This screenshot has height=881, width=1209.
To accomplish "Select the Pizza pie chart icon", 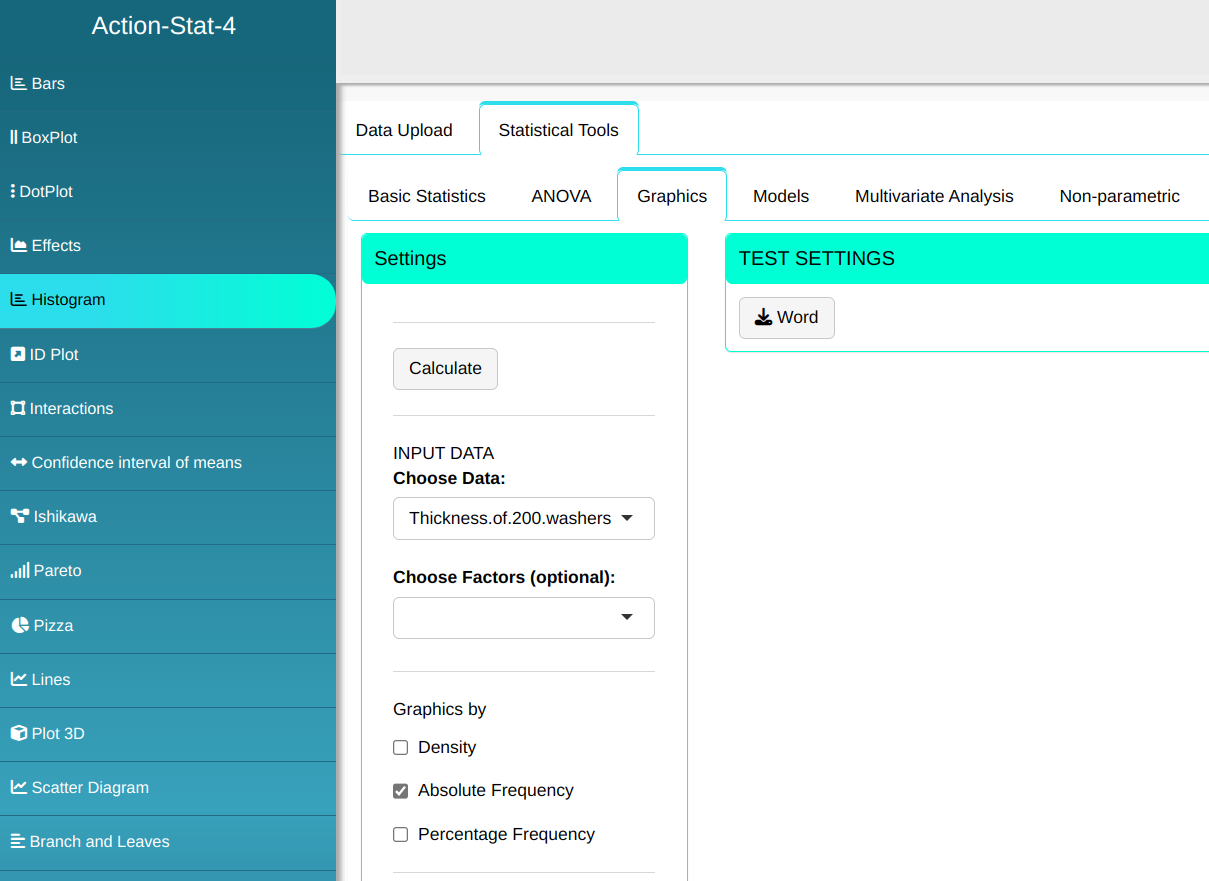I will (19, 626).
